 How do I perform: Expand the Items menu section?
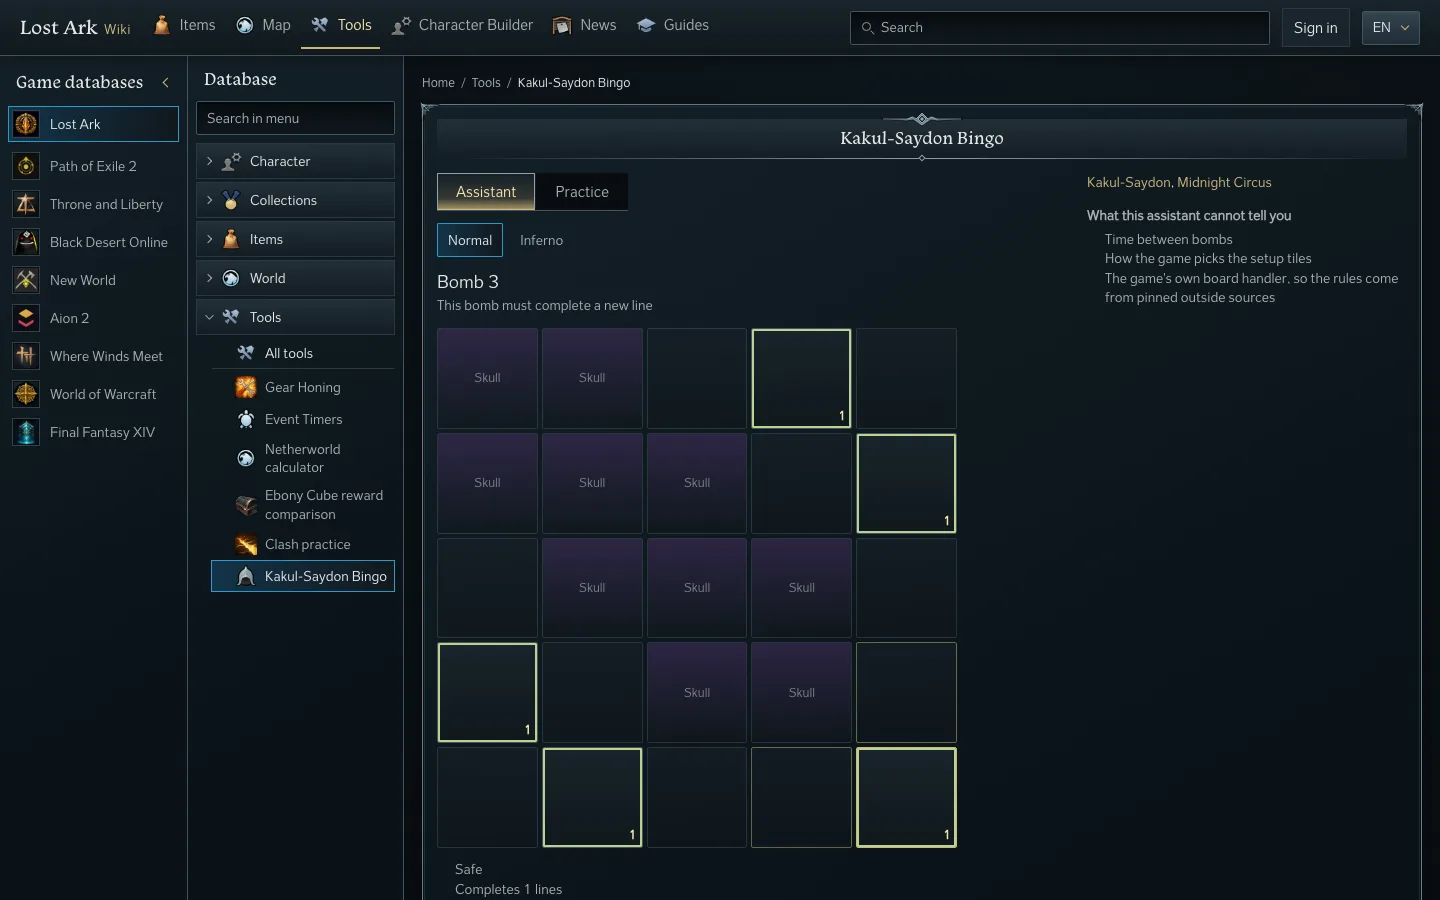coord(295,239)
